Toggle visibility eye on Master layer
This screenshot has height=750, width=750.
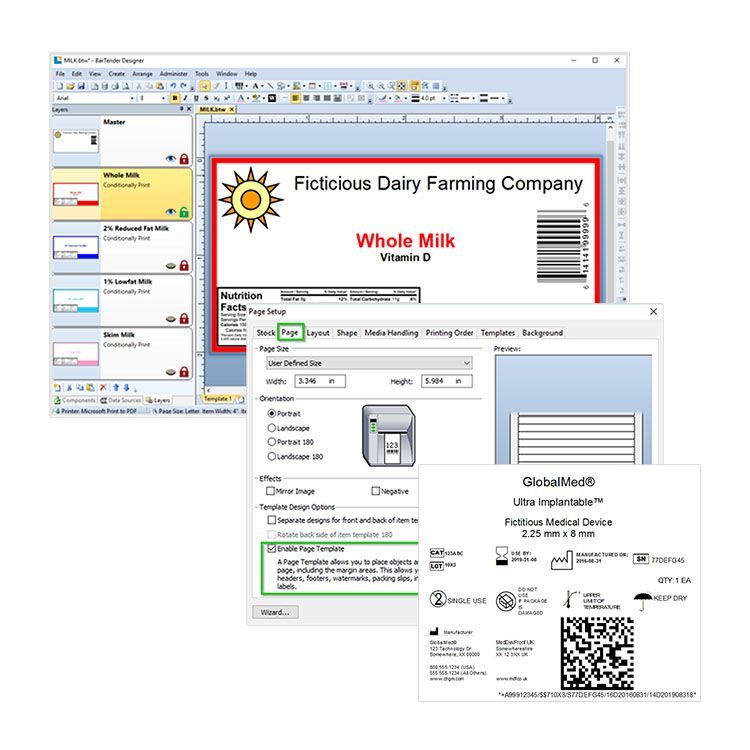[171, 158]
